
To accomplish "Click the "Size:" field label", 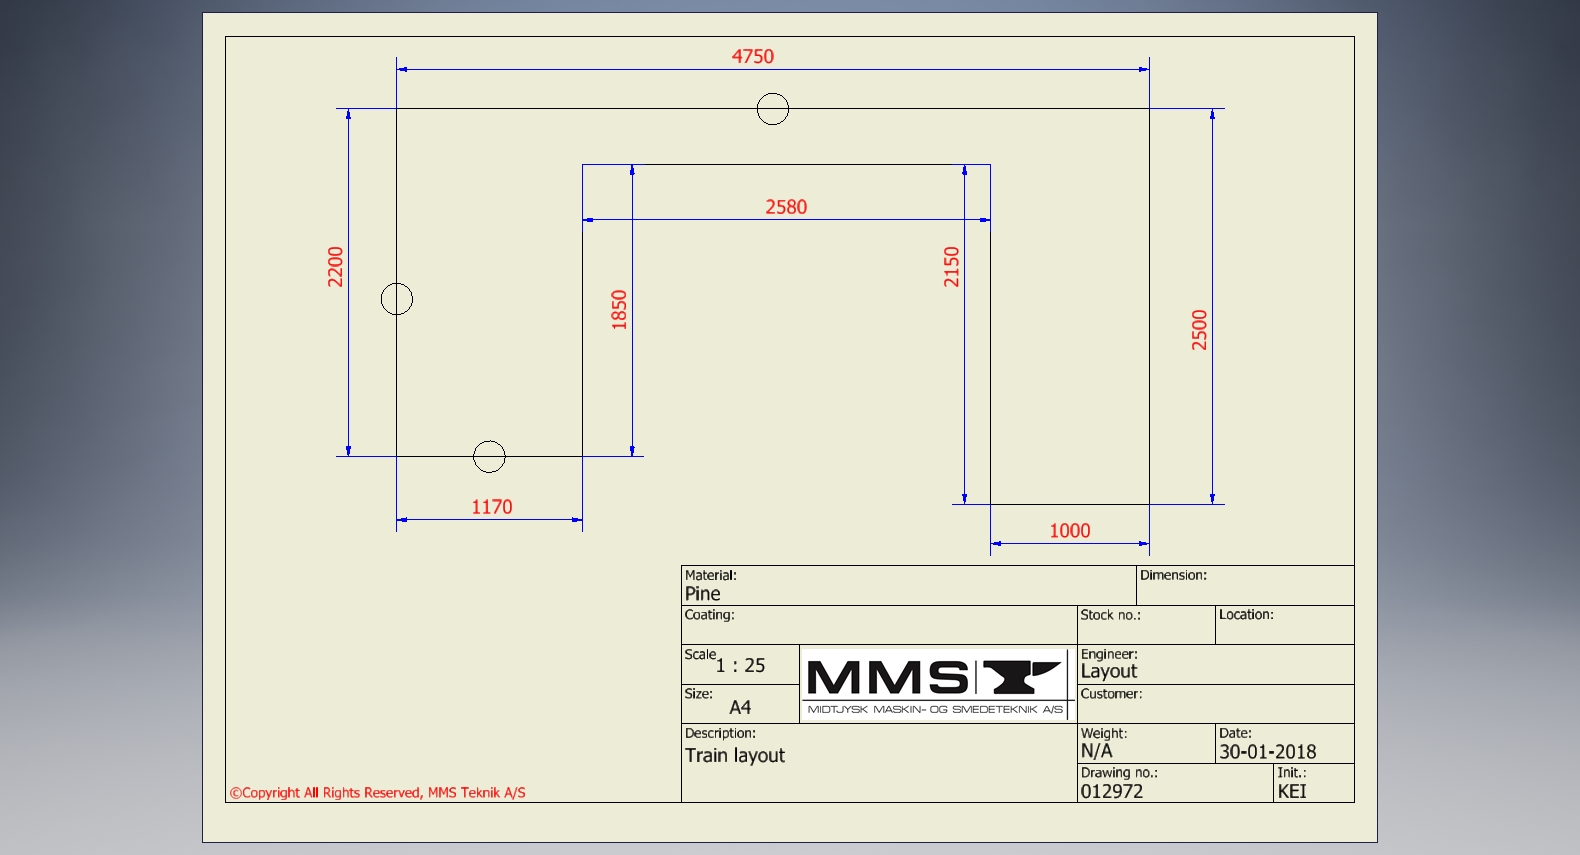I will [x=698, y=693].
